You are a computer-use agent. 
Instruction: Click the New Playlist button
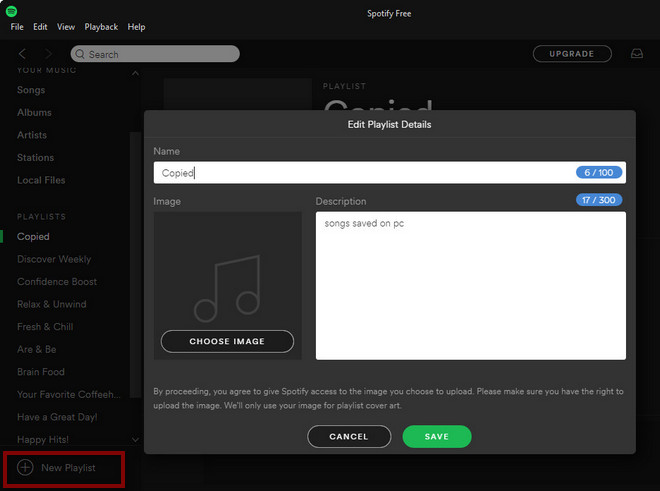point(64,468)
